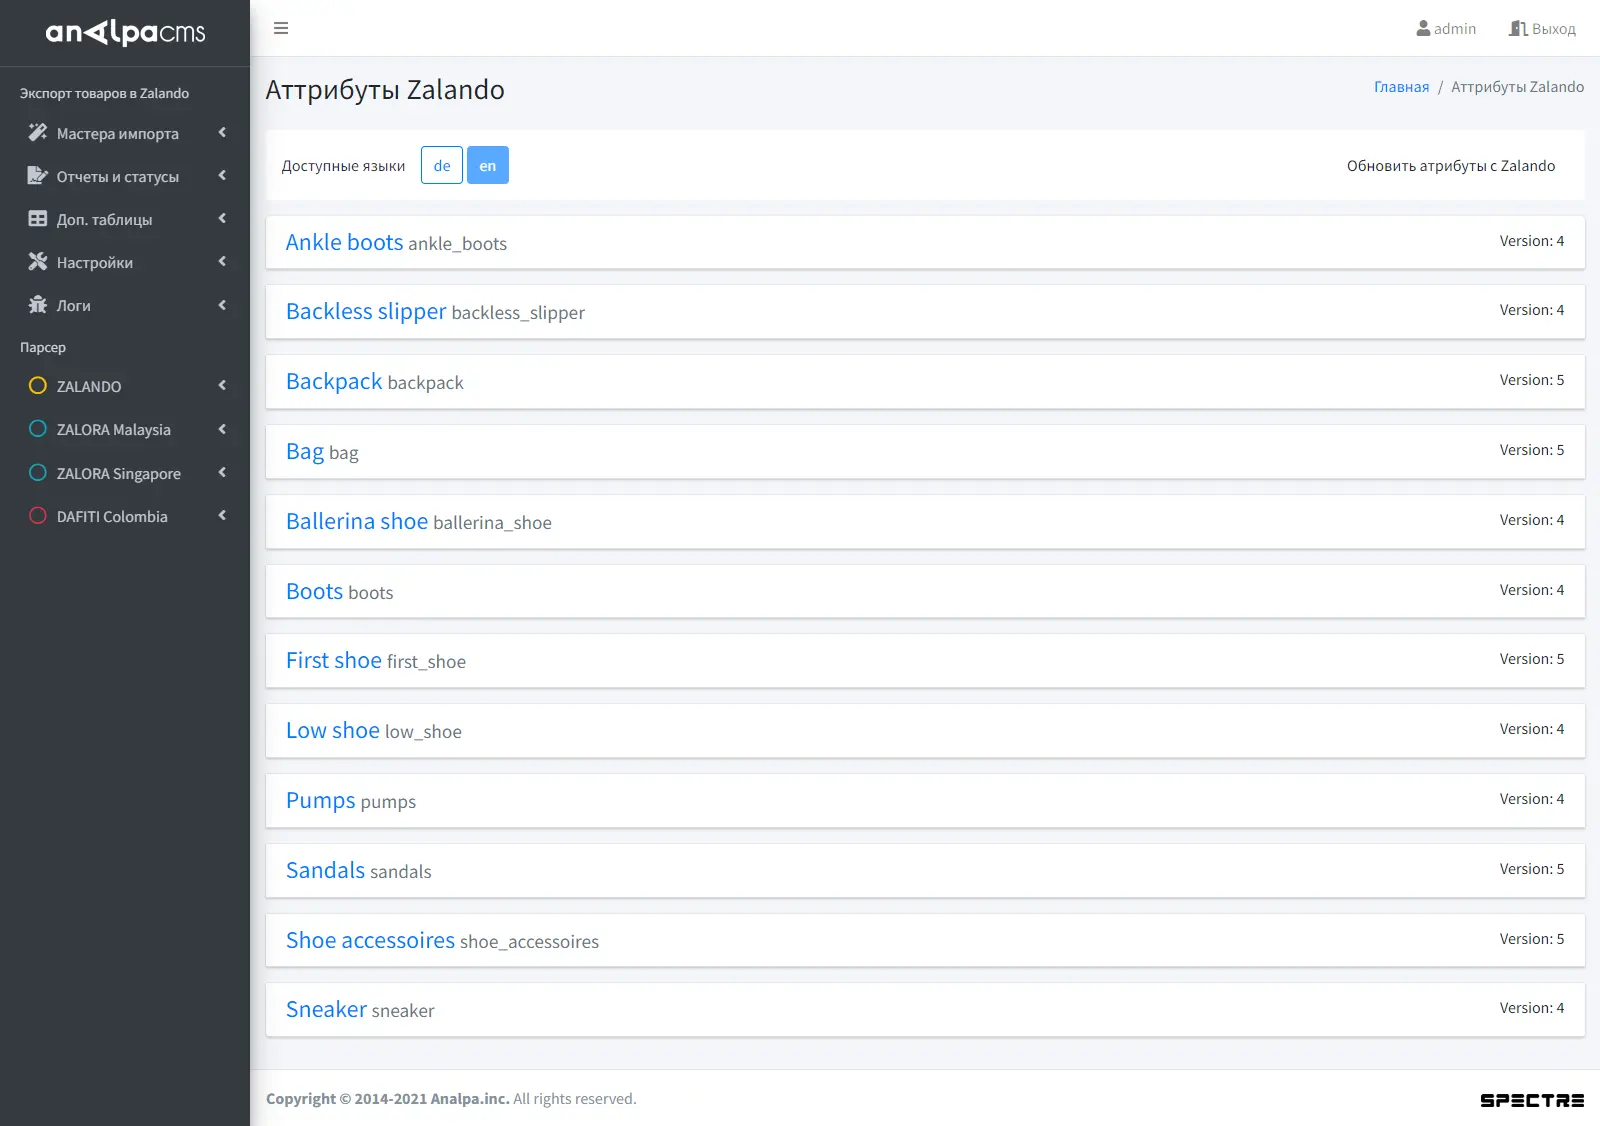Click the table icon beside Доп. таблицы
This screenshot has height=1126, width=1600.
(38, 219)
